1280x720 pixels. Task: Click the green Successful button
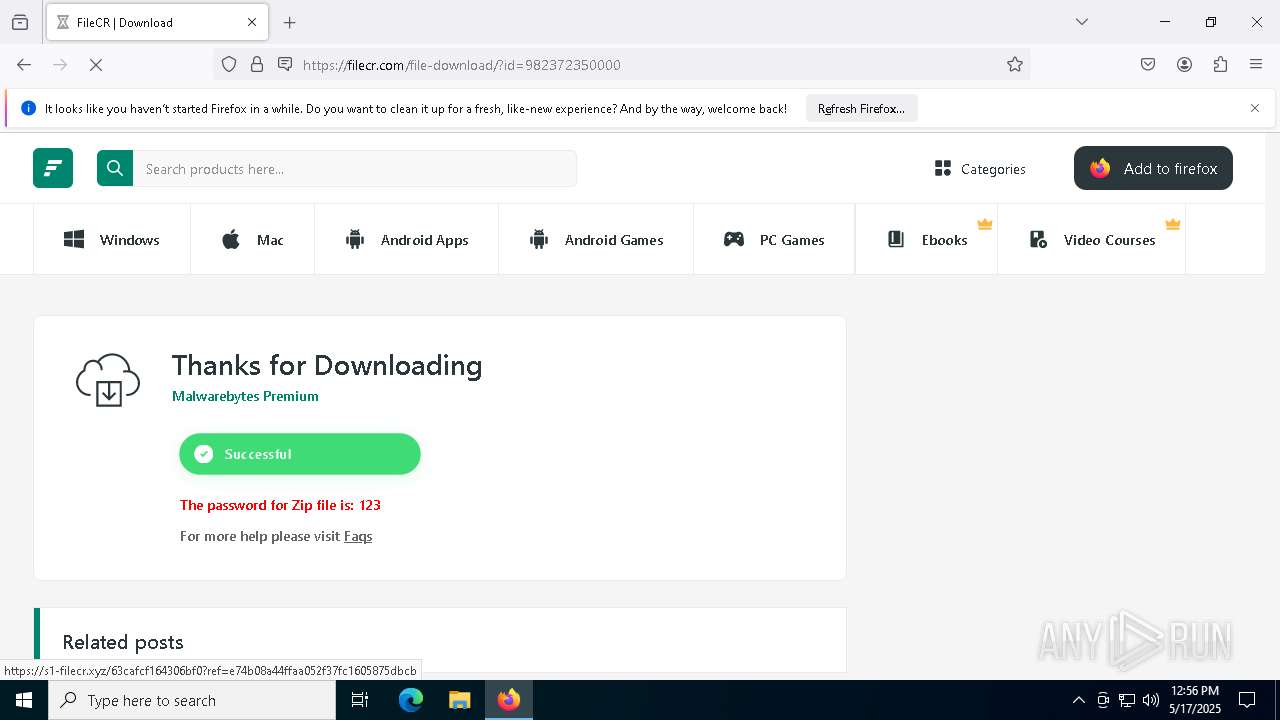coord(300,454)
